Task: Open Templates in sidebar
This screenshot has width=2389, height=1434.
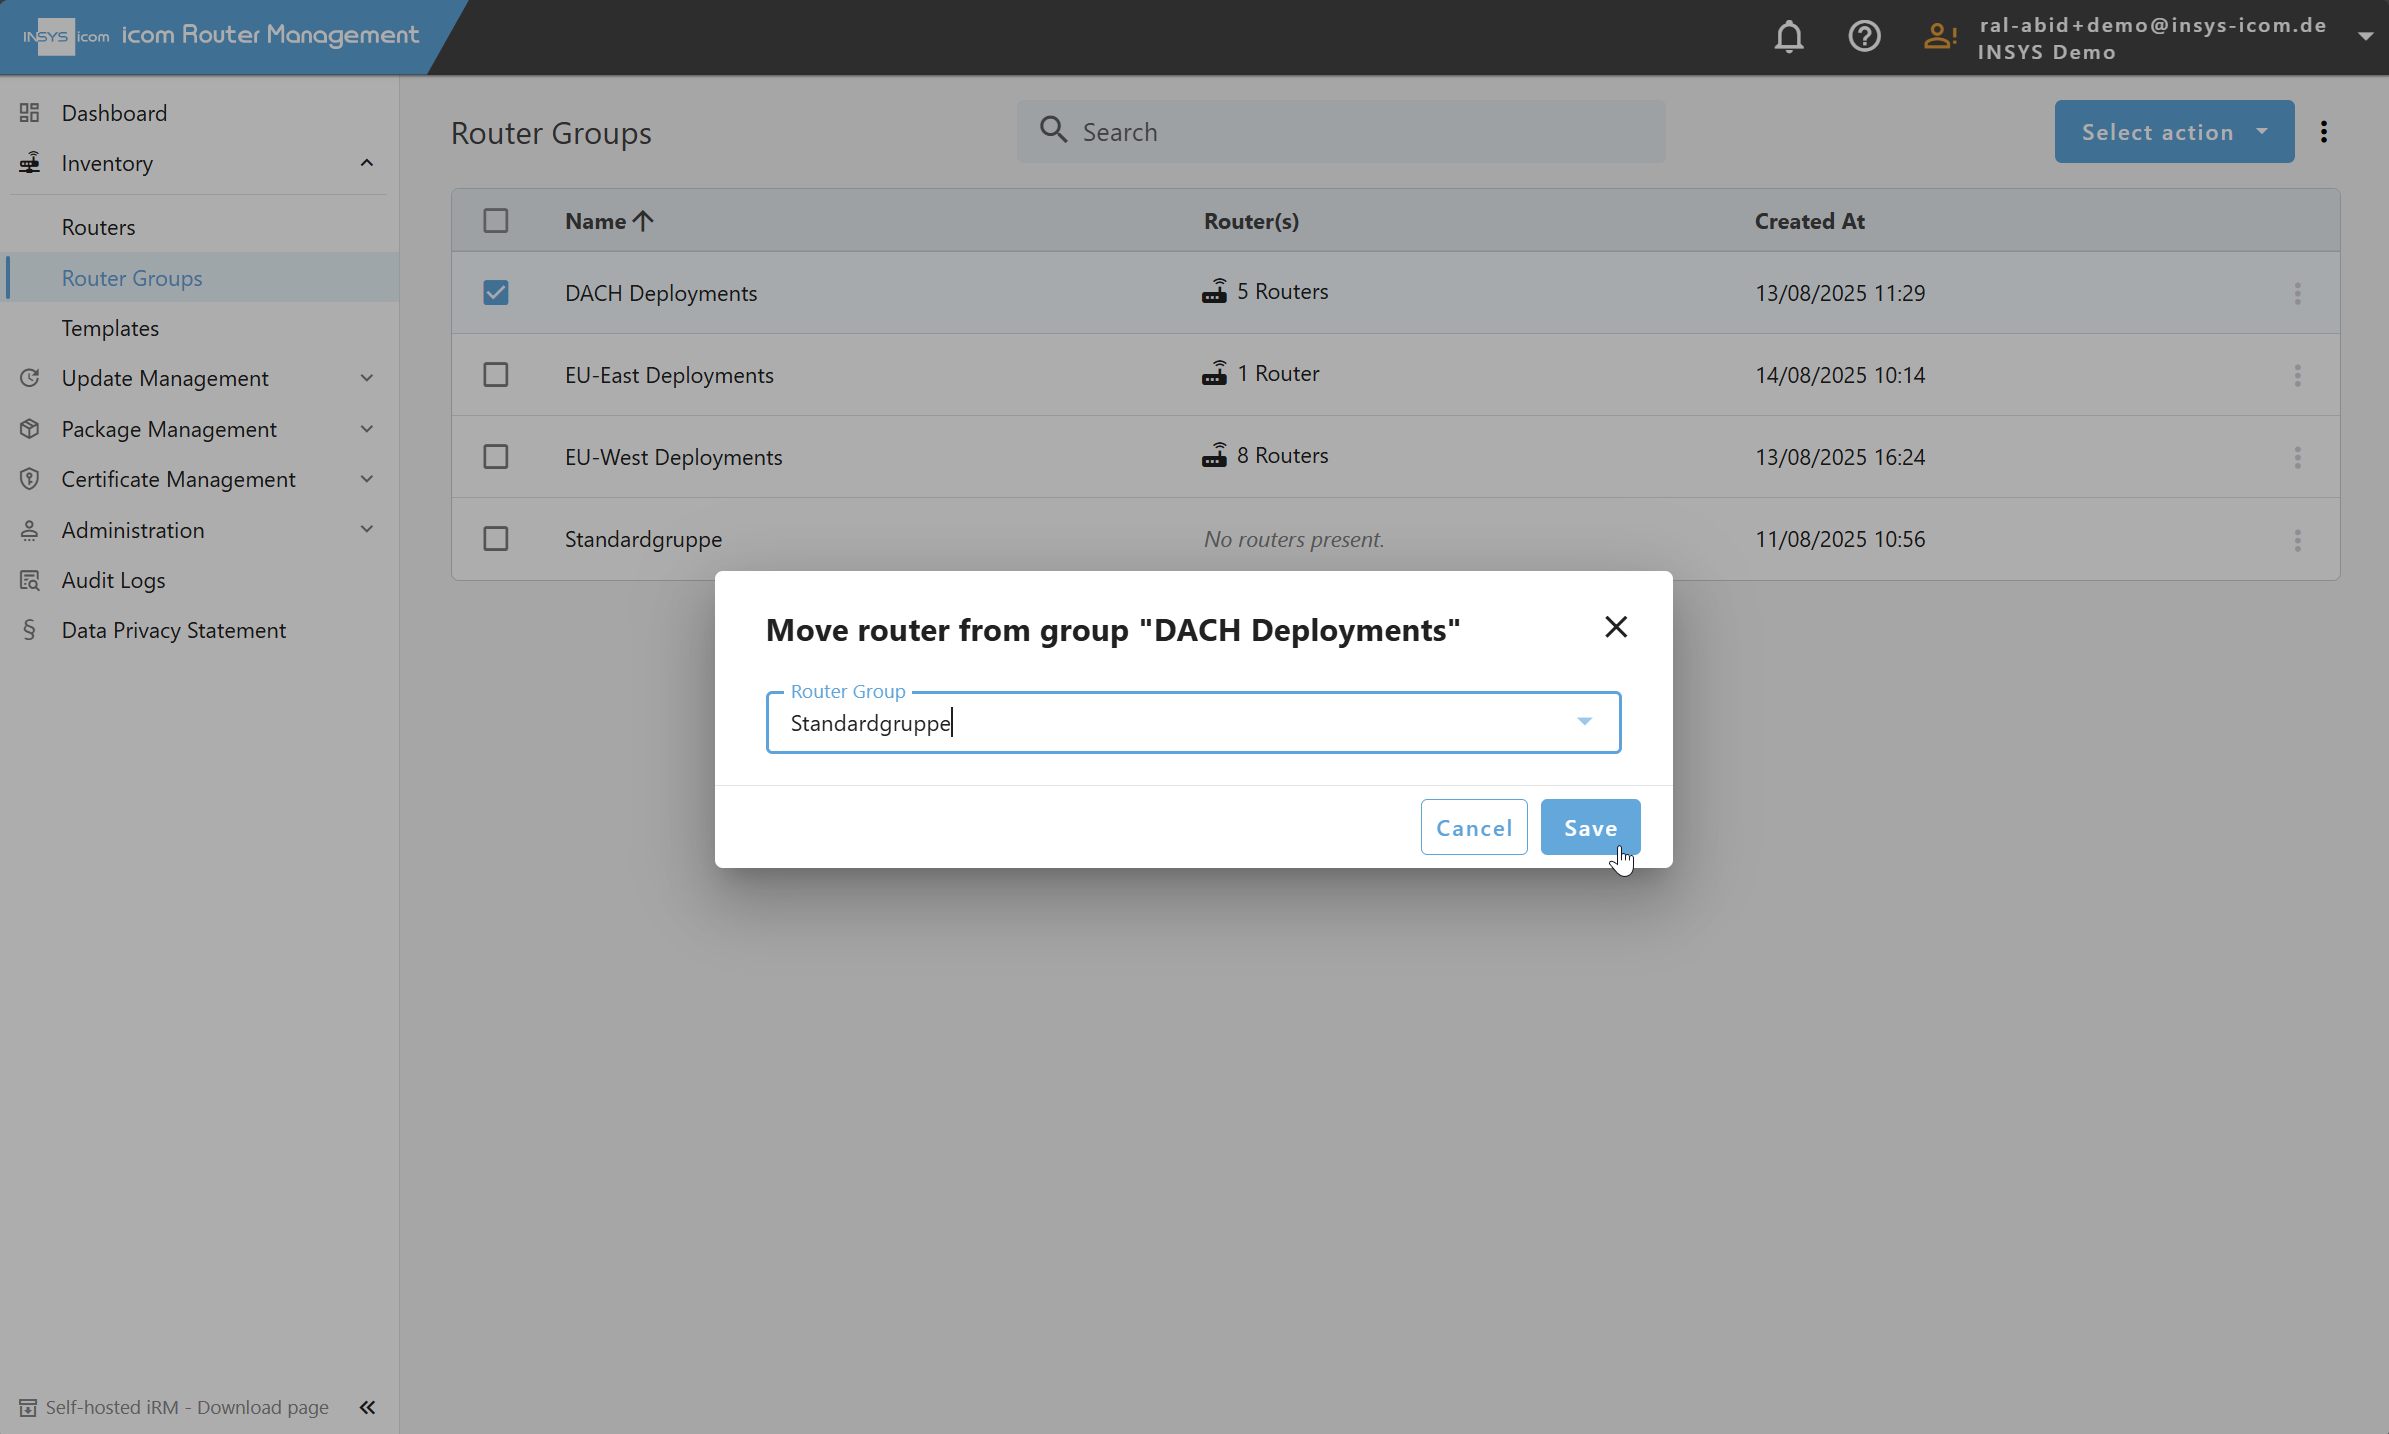Action: 110,328
